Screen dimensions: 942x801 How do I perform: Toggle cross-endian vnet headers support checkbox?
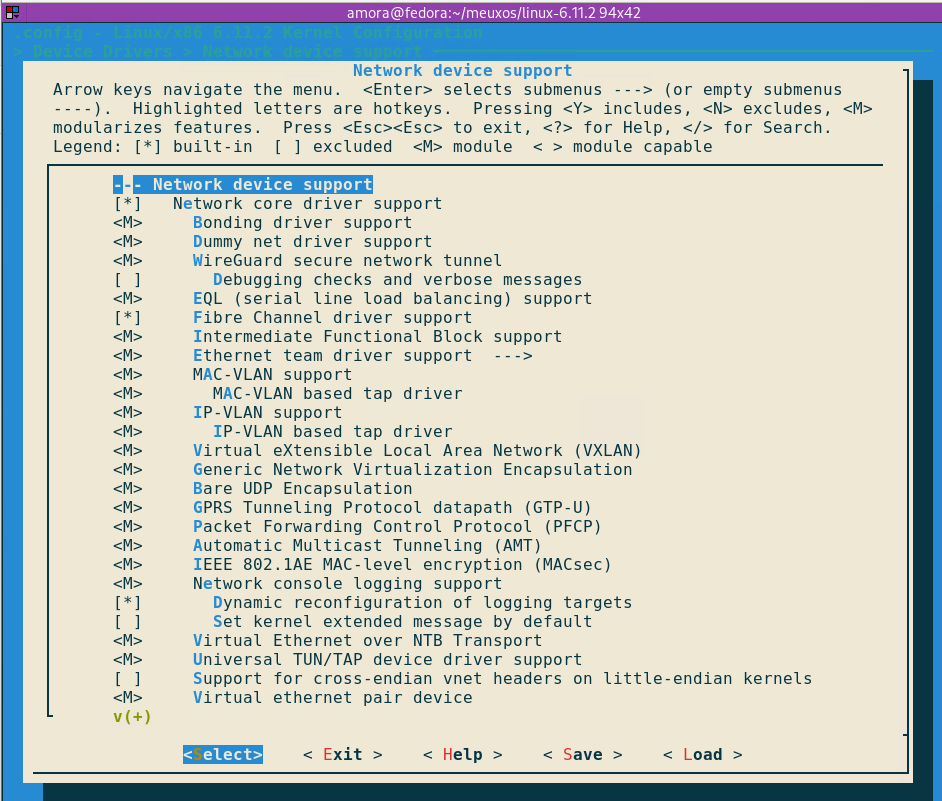pos(127,679)
